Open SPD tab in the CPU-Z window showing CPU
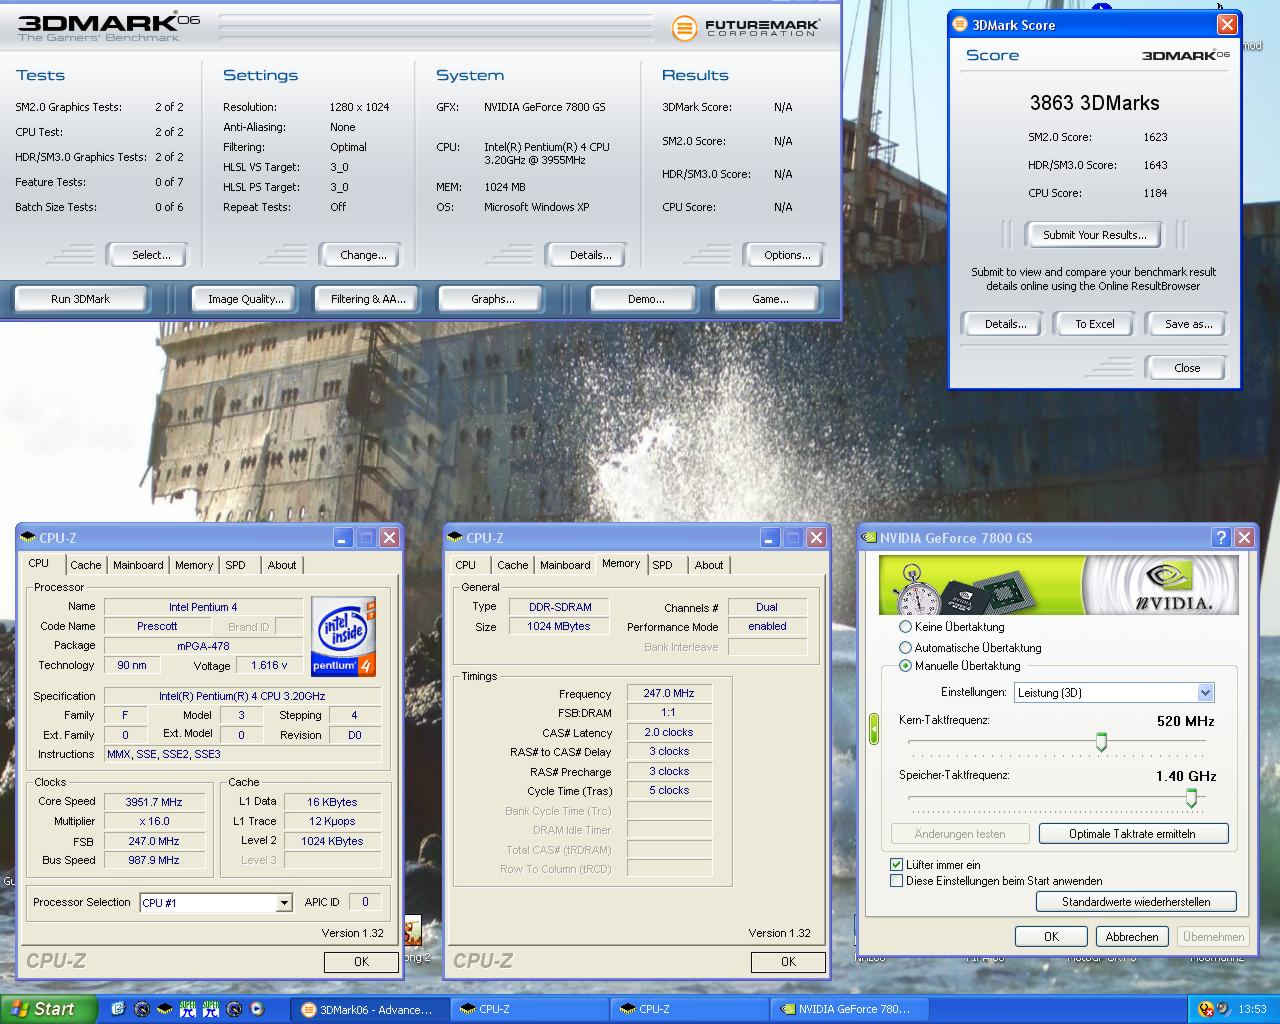The image size is (1280, 1024). (x=236, y=565)
